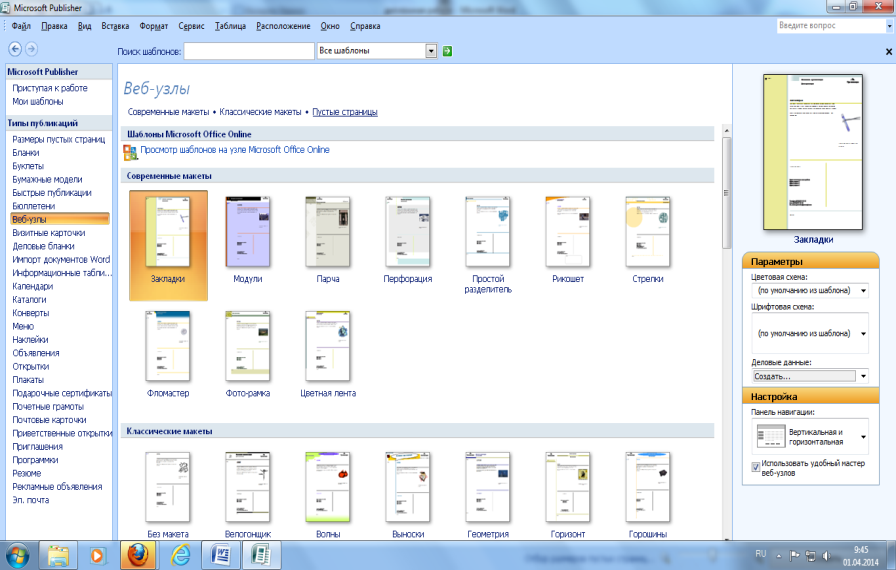Open Windows Explorer folder on taskbar
The image size is (896, 570).
tap(58, 555)
